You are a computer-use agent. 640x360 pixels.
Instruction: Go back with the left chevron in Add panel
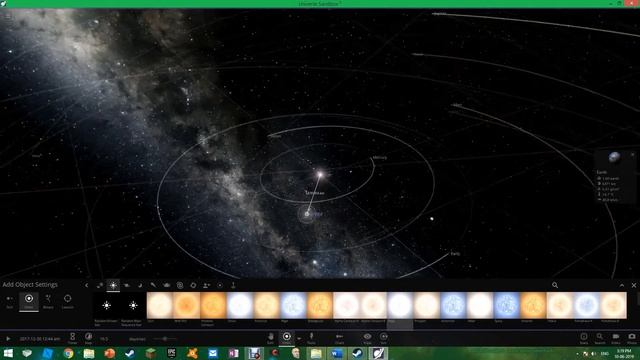(87, 285)
